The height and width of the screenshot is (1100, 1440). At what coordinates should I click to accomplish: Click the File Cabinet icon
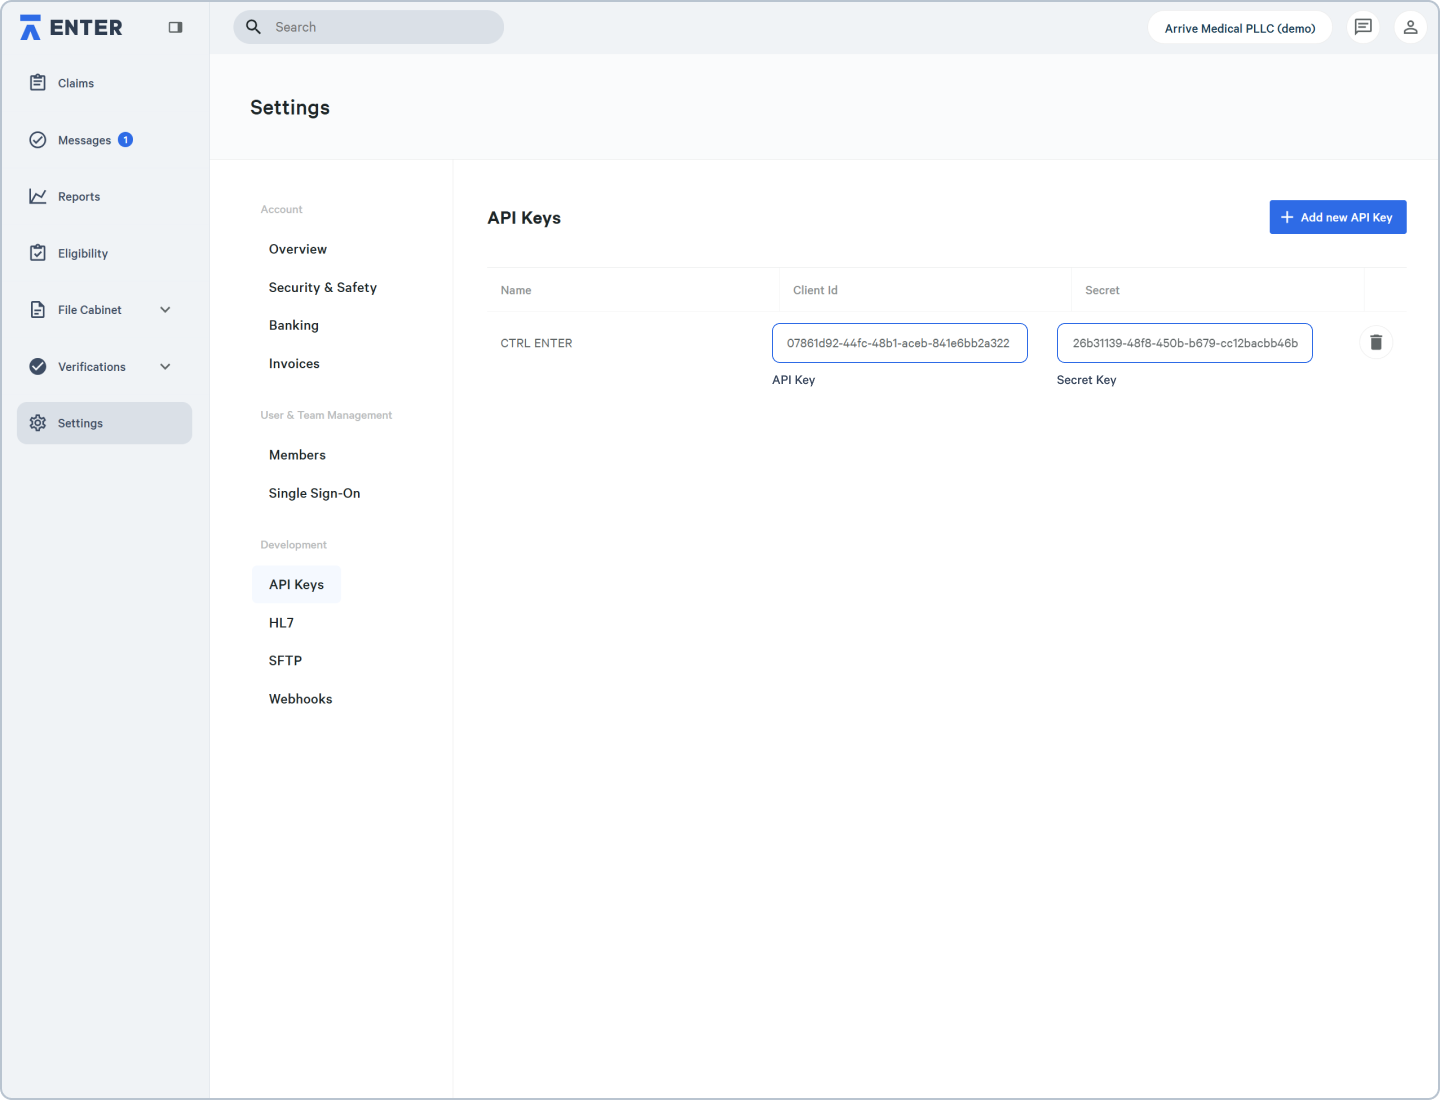click(x=37, y=310)
